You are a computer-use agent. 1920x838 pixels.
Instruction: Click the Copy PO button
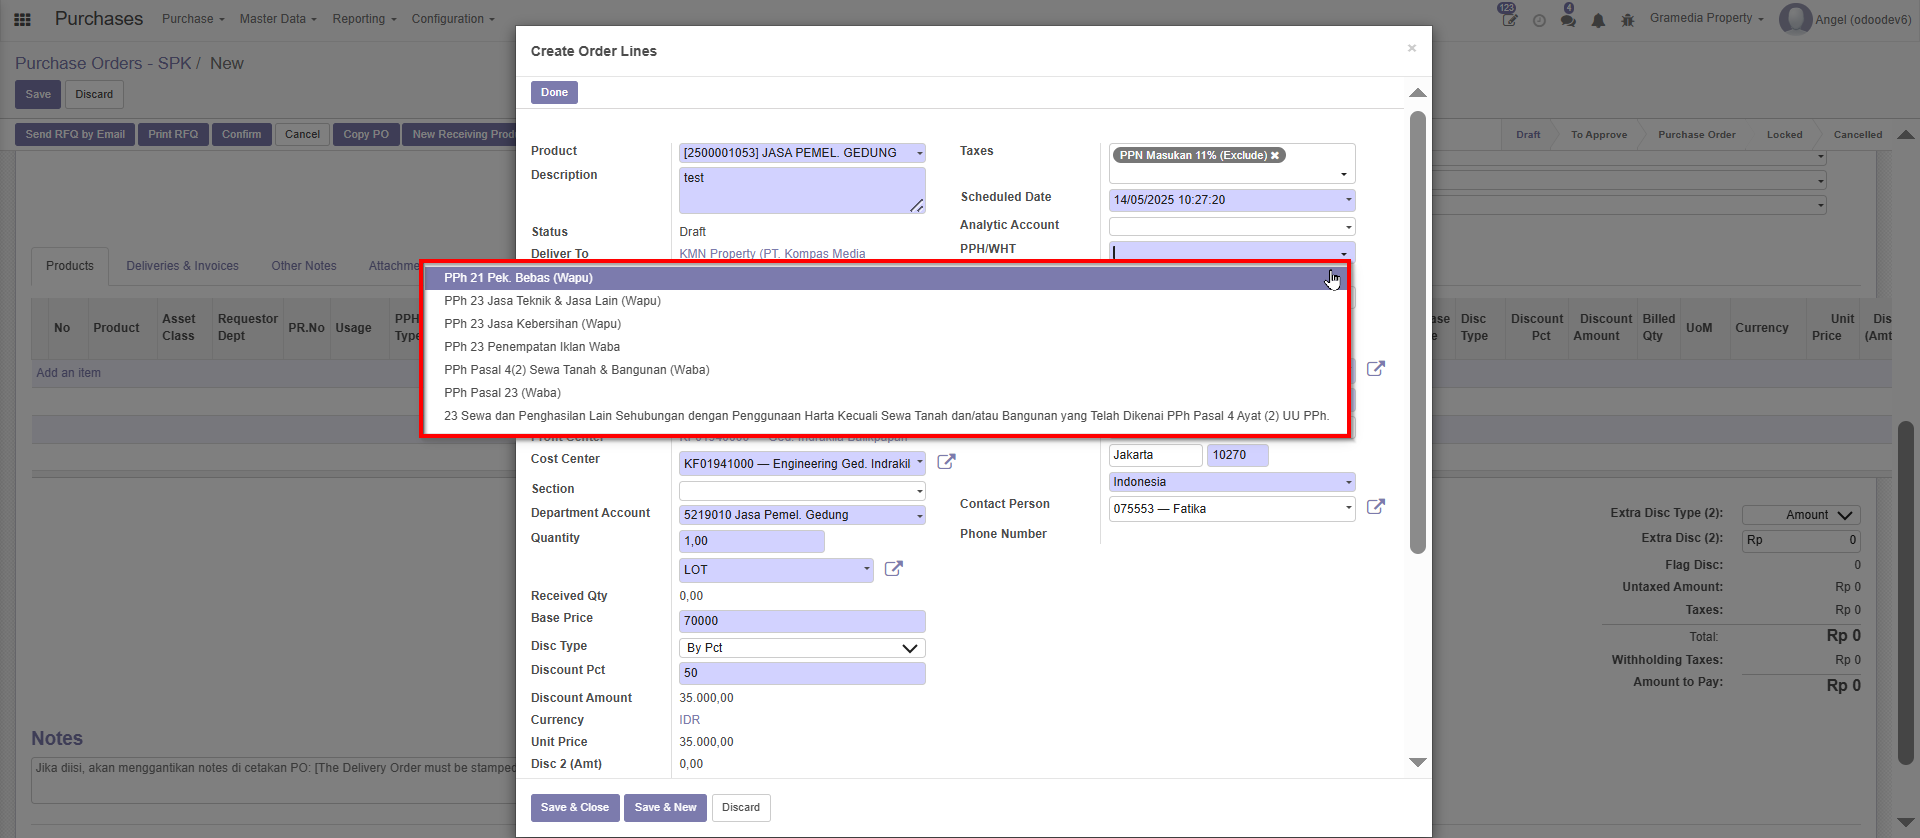tap(366, 134)
